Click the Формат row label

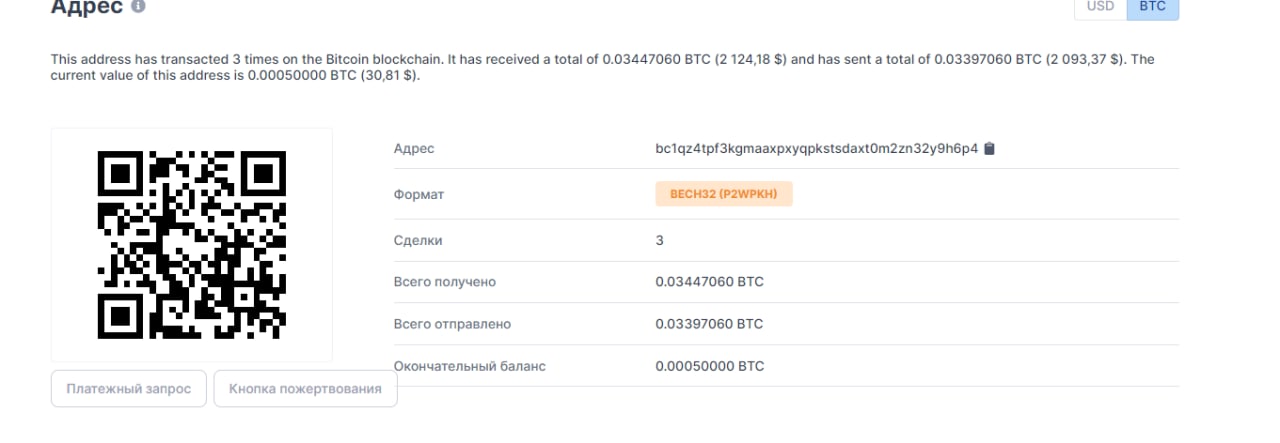419,194
